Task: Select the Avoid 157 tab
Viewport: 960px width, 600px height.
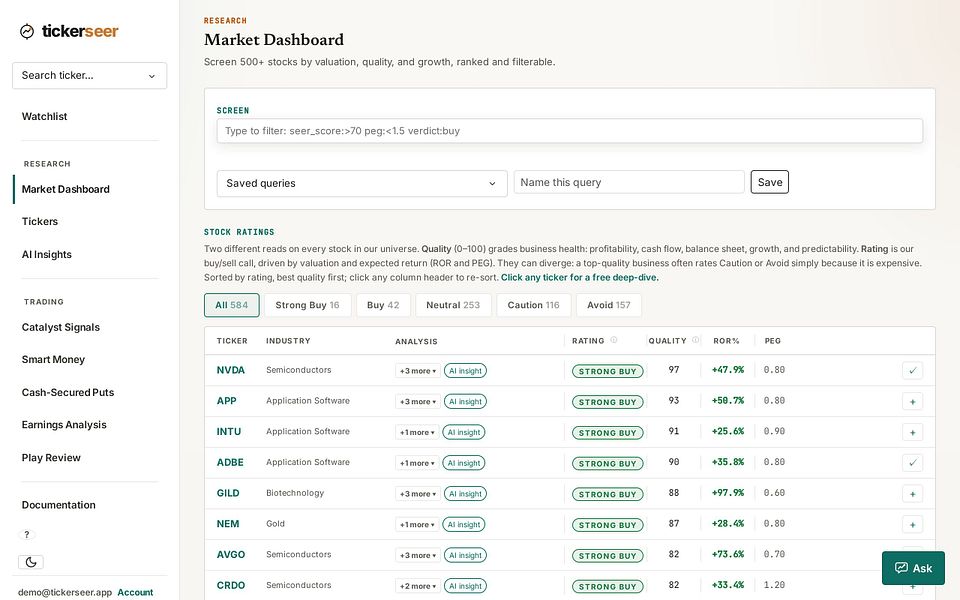Action: (609, 305)
